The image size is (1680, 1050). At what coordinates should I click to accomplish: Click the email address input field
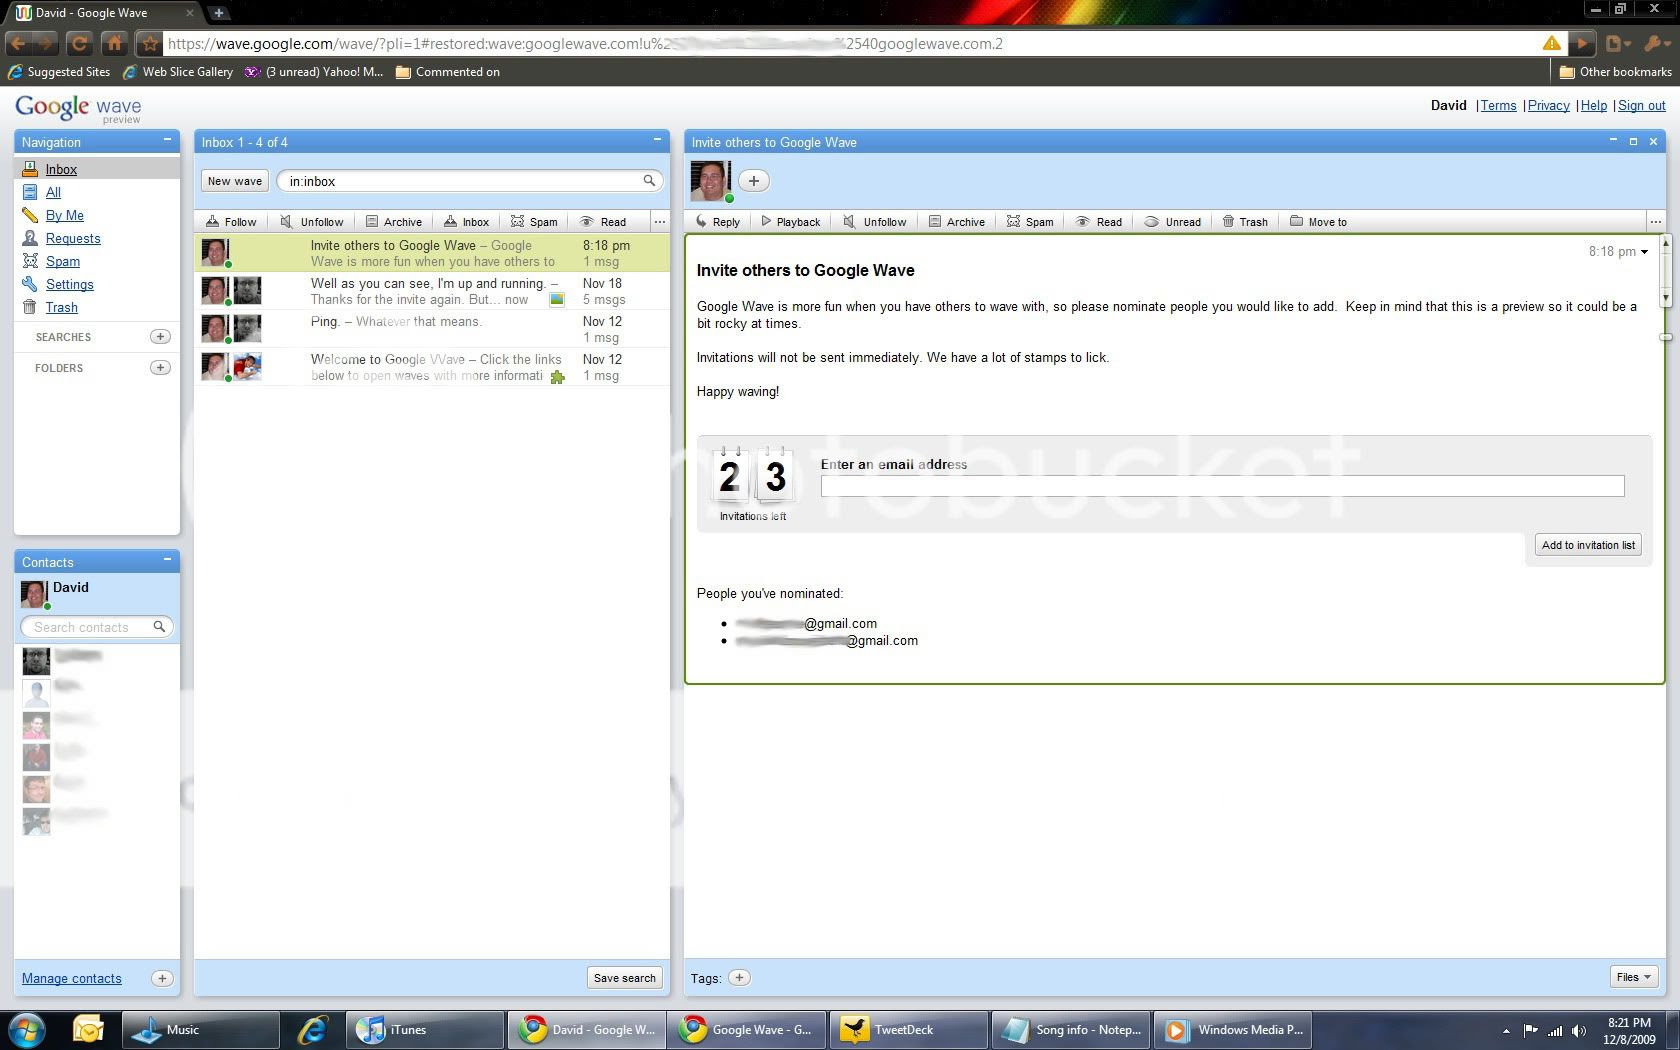1222,486
